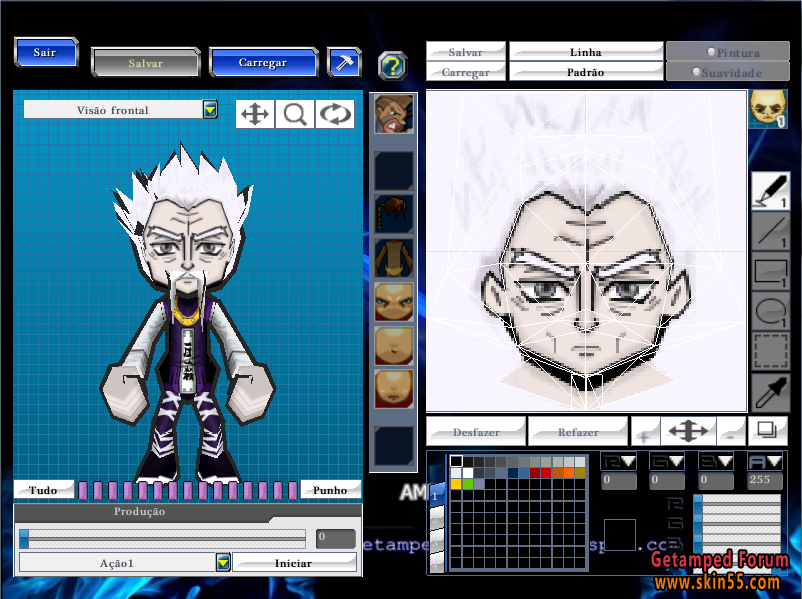Click the frame number field beside Produção slider
802x599 pixels.
coord(335,538)
